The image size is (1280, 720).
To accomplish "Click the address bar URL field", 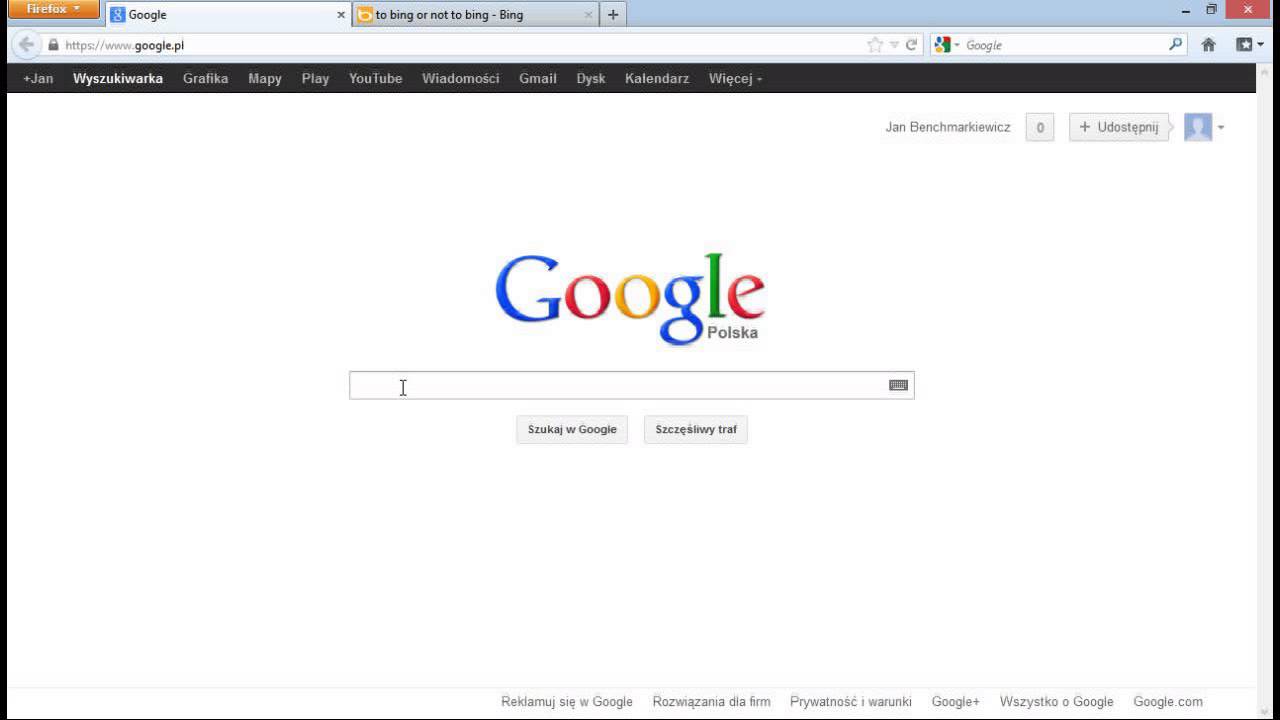I will (x=460, y=45).
